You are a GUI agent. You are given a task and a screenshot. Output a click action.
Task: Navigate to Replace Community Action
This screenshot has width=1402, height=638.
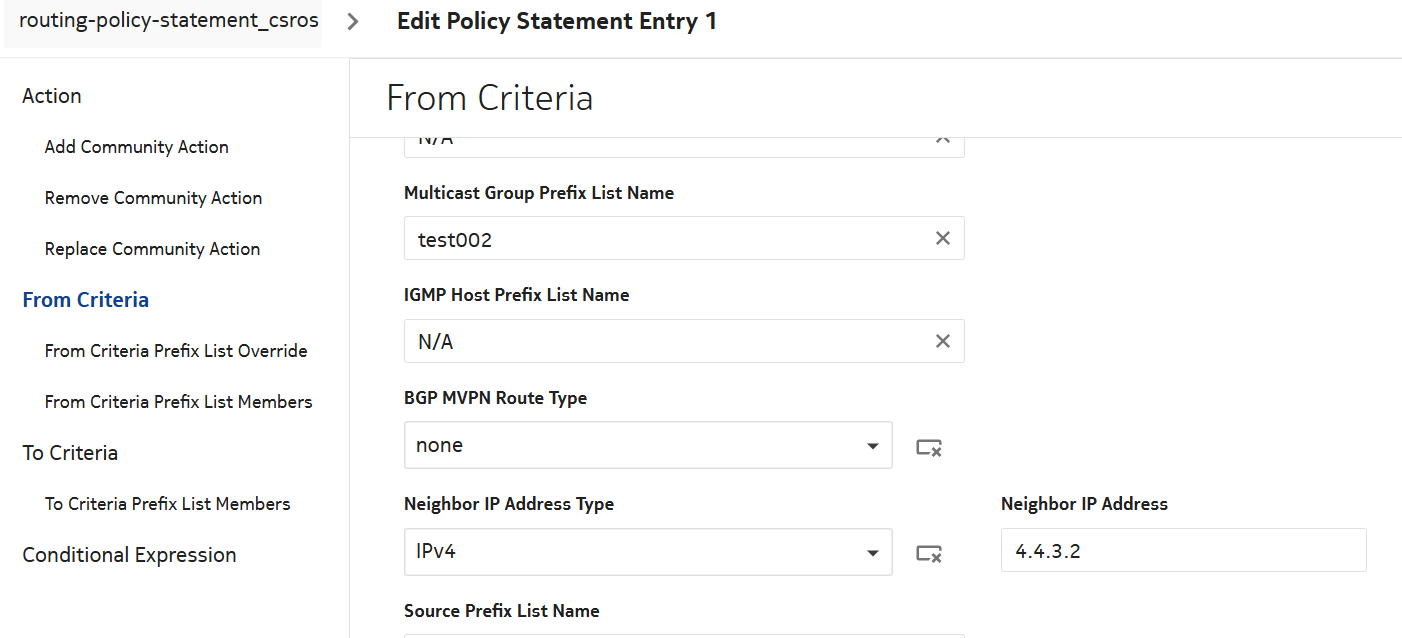[x=152, y=249]
